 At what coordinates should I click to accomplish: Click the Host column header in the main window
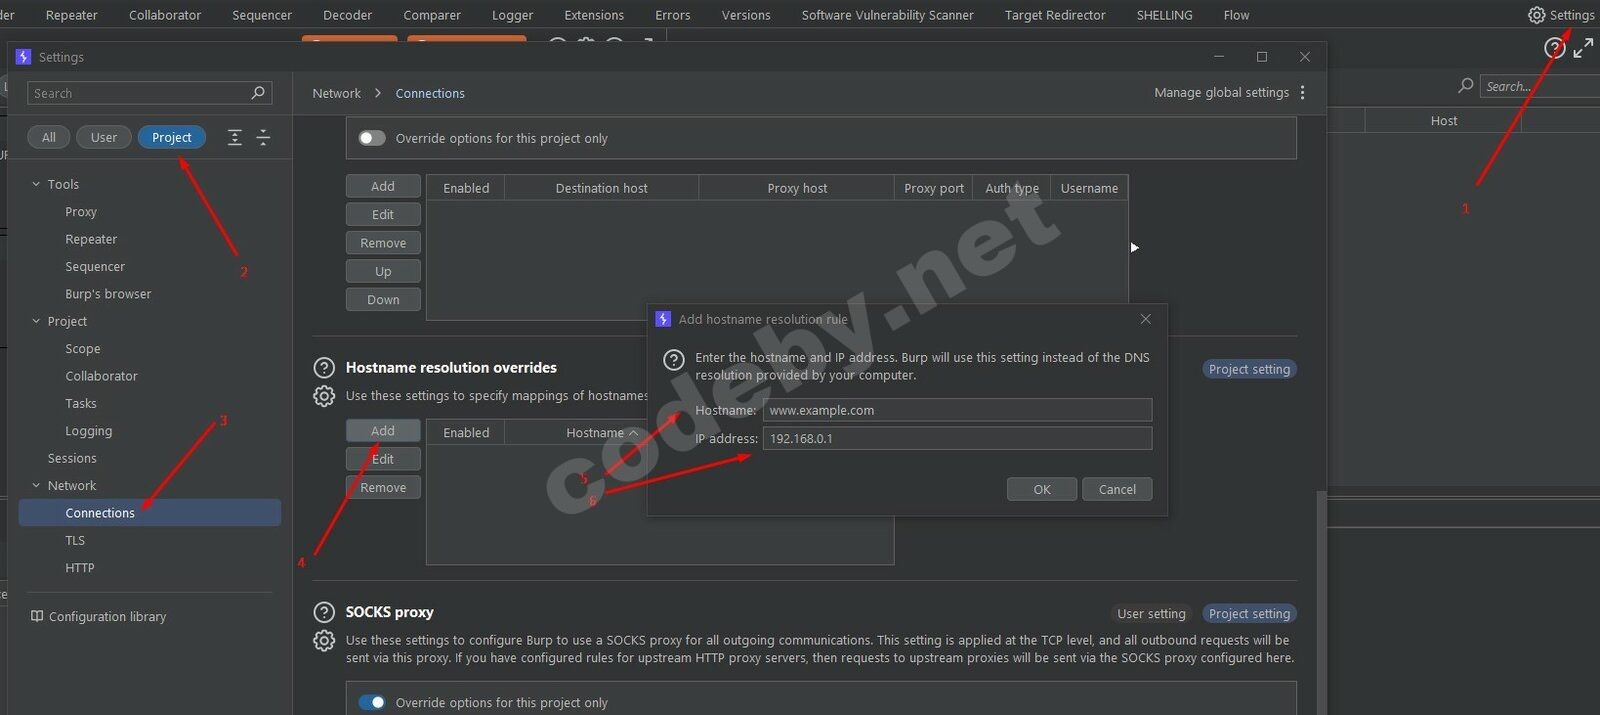click(x=1444, y=121)
